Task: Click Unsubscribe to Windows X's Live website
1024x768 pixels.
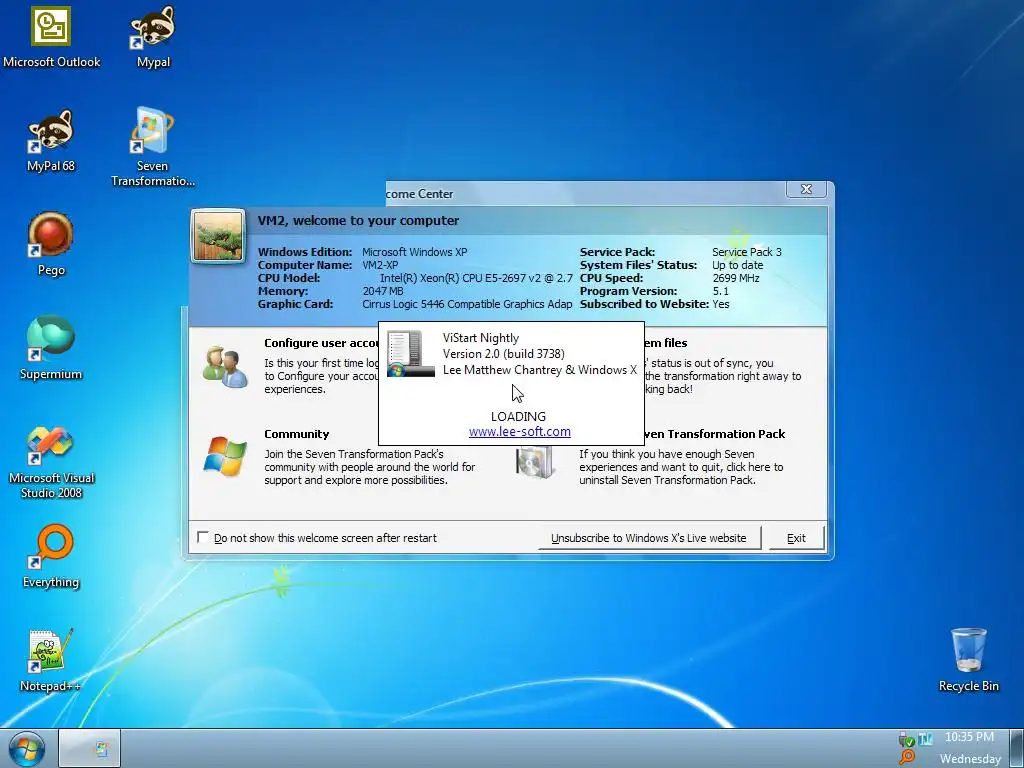Action: (648, 538)
